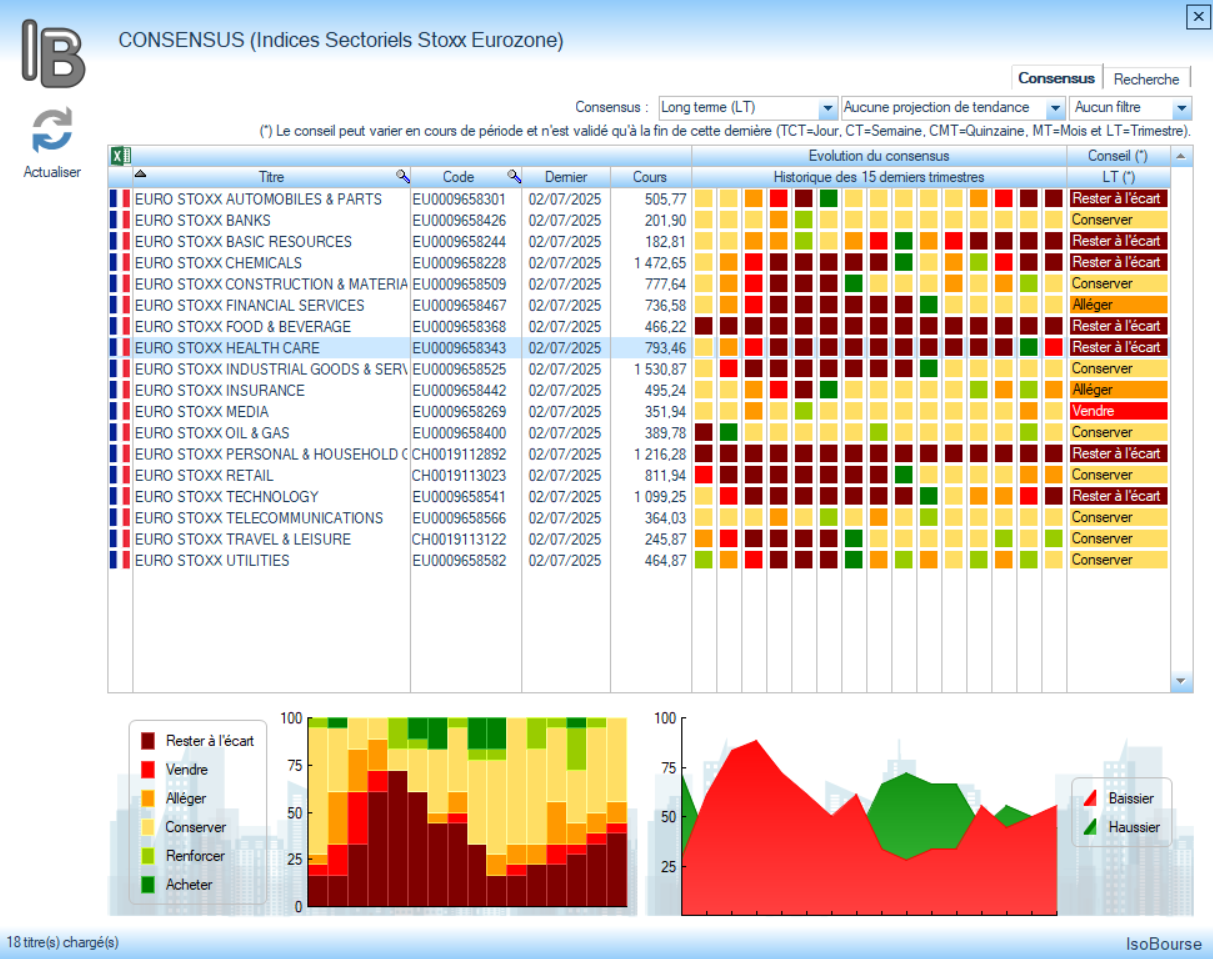Click the table scrollbar down arrow
The width and height of the screenshot is (1213, 959).
[x=1181, y=680]
